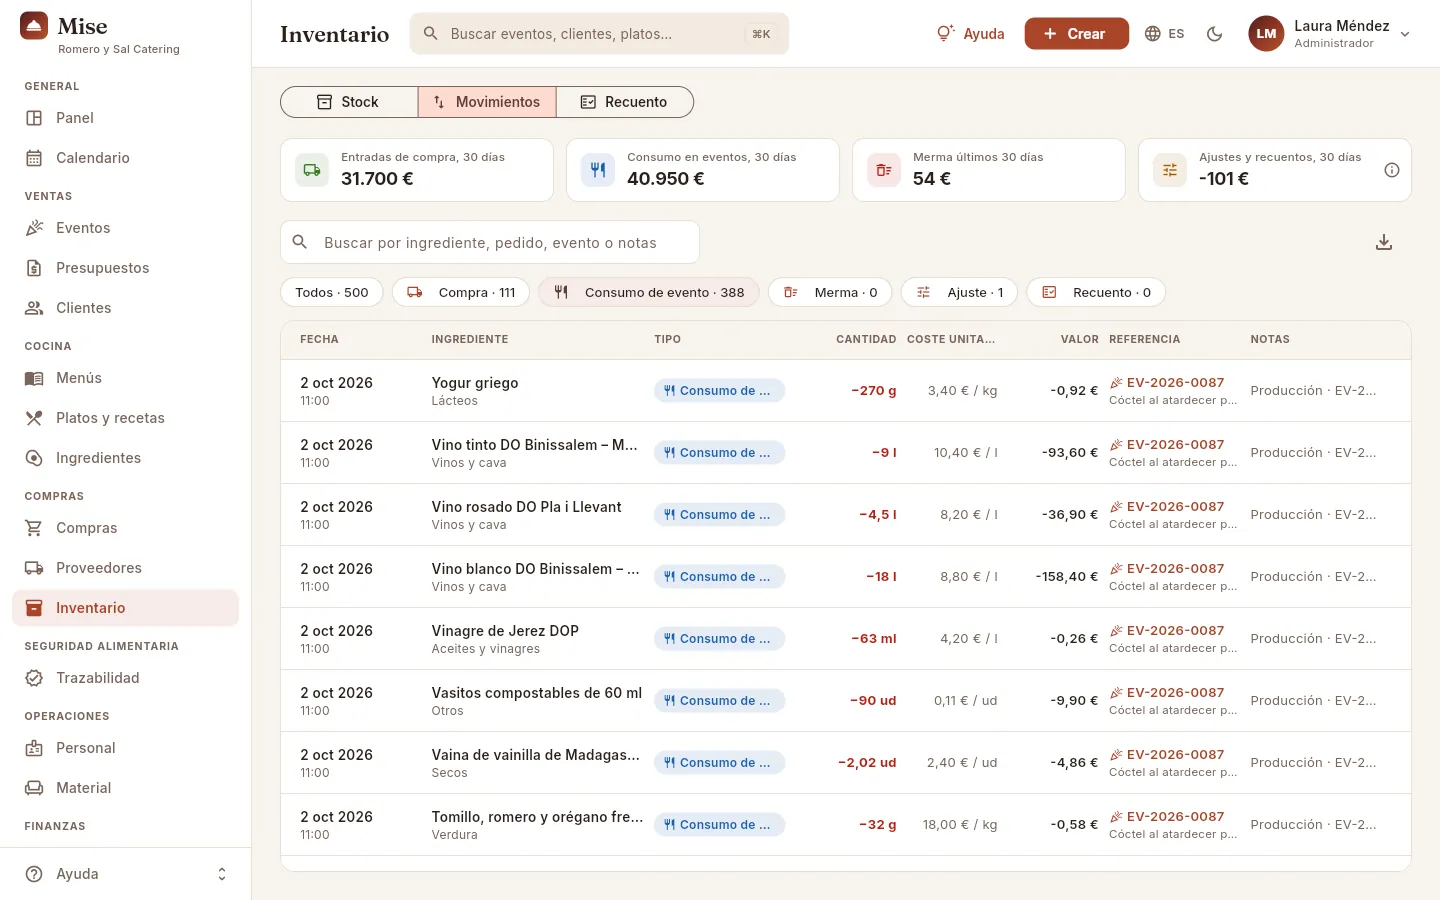Viewport: 1440px width, 900px height.
Task: Open Presupuestos section
Action: point(125,268)
